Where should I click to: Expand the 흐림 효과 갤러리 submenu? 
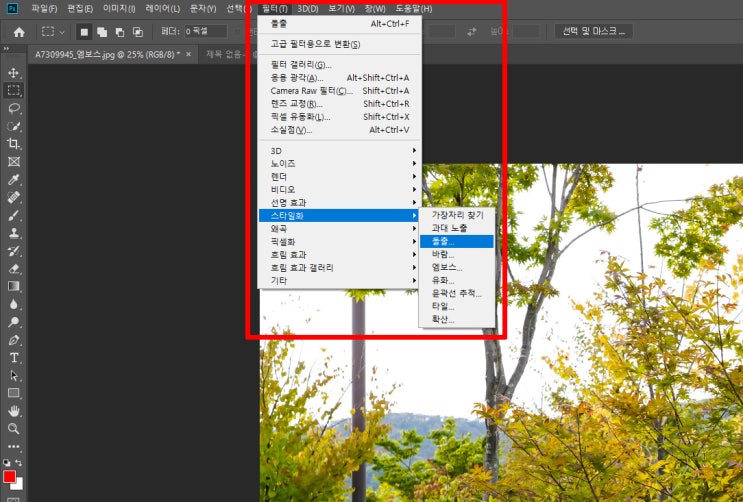click(339, 268)
